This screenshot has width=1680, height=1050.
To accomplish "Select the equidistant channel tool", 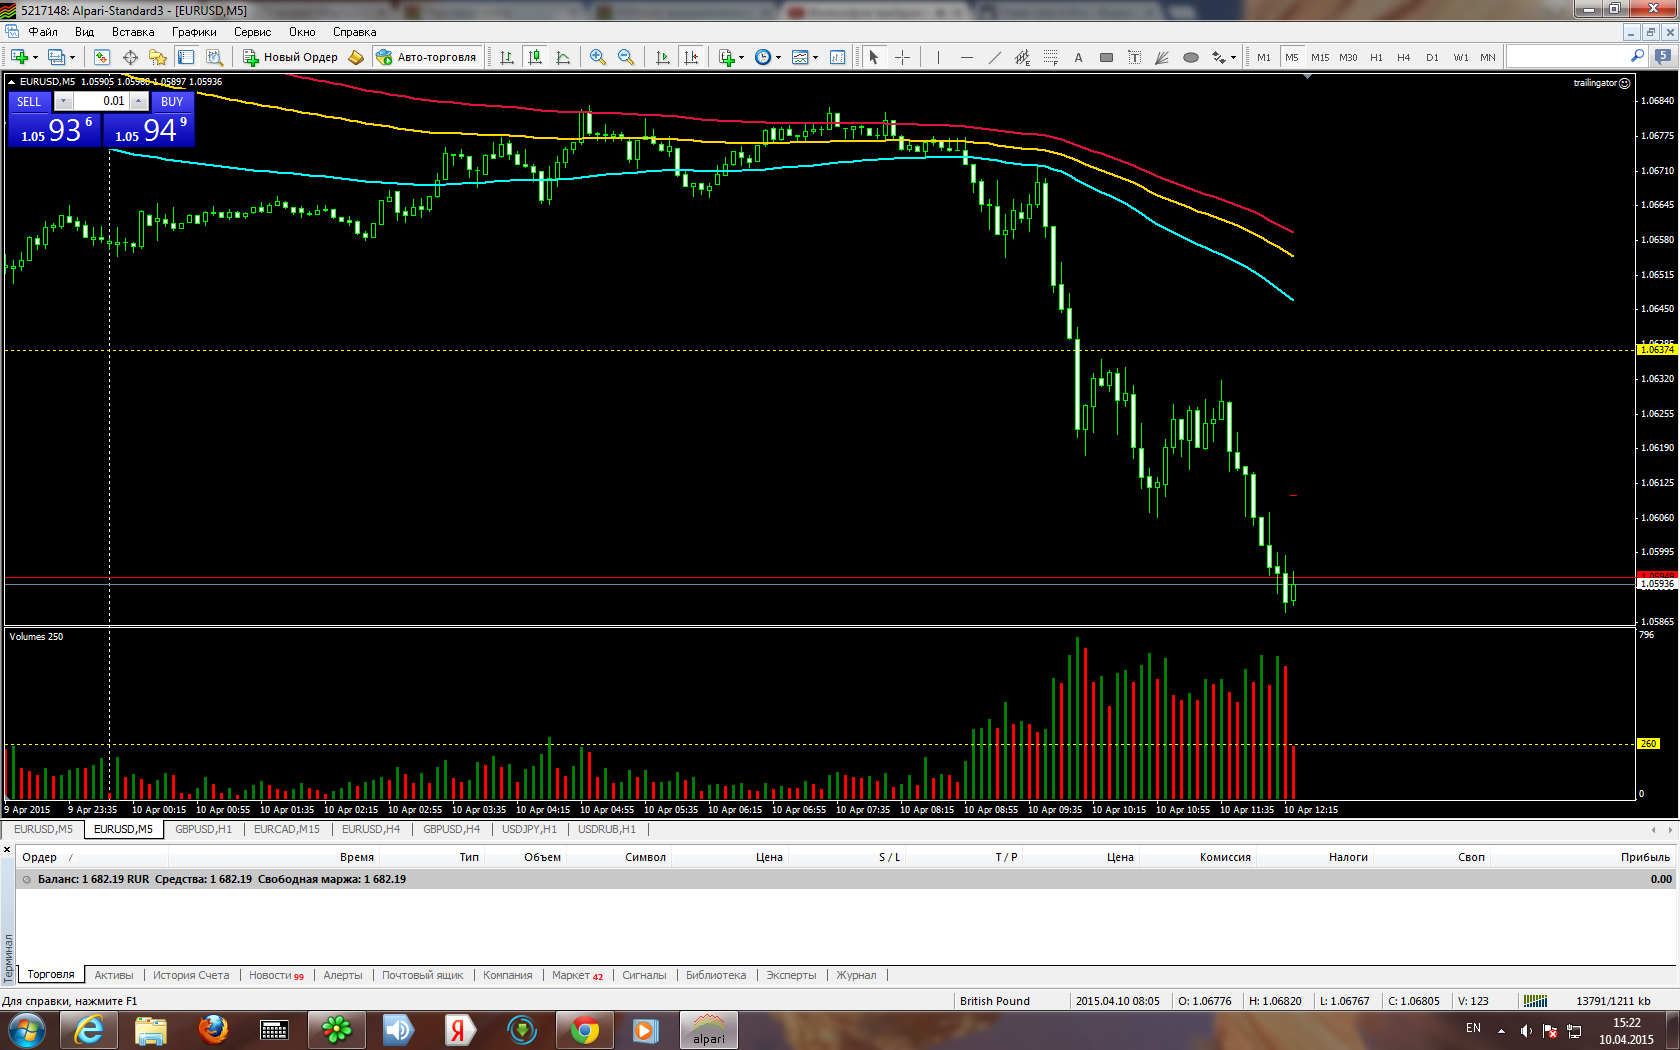I will point(1022,57).
